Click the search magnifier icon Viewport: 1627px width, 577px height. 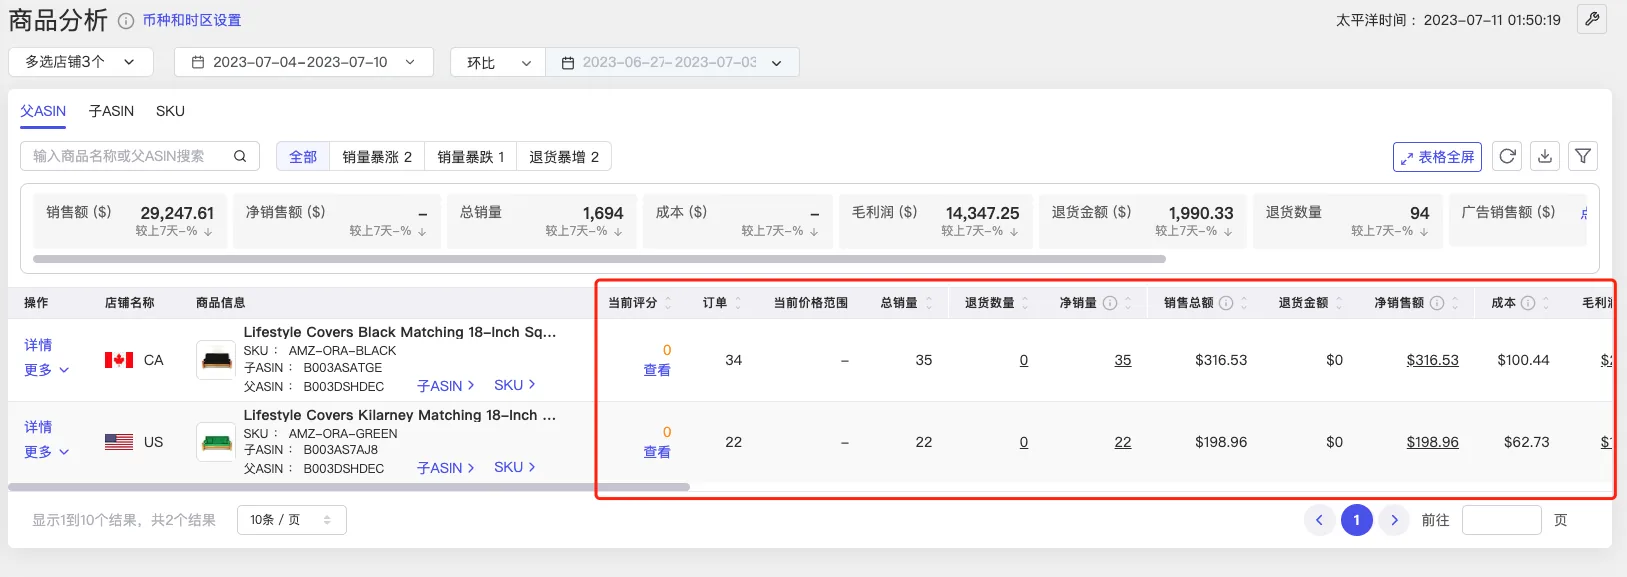(240, 156)
